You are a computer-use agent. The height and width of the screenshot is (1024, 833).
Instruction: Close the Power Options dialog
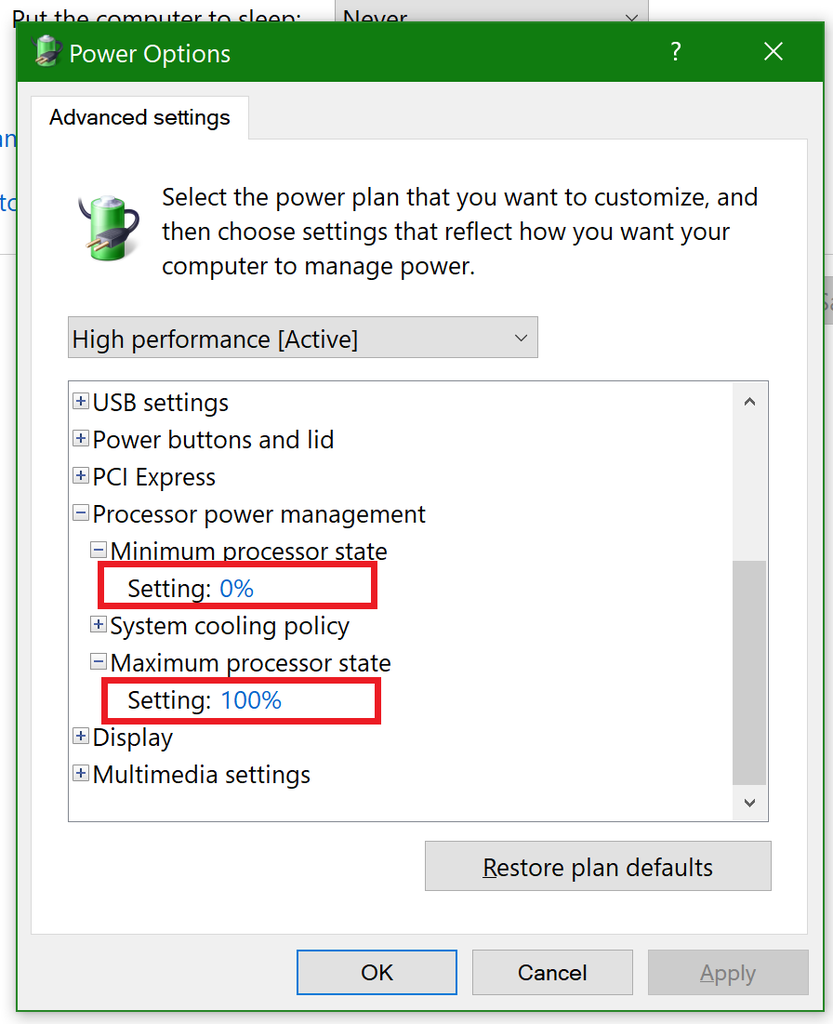[773, 52]
